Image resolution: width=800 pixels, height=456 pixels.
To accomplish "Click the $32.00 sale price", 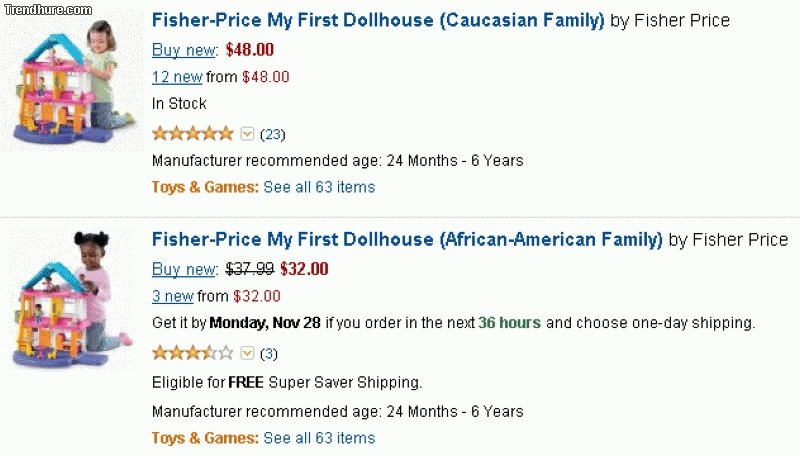I will coord(304,269).
